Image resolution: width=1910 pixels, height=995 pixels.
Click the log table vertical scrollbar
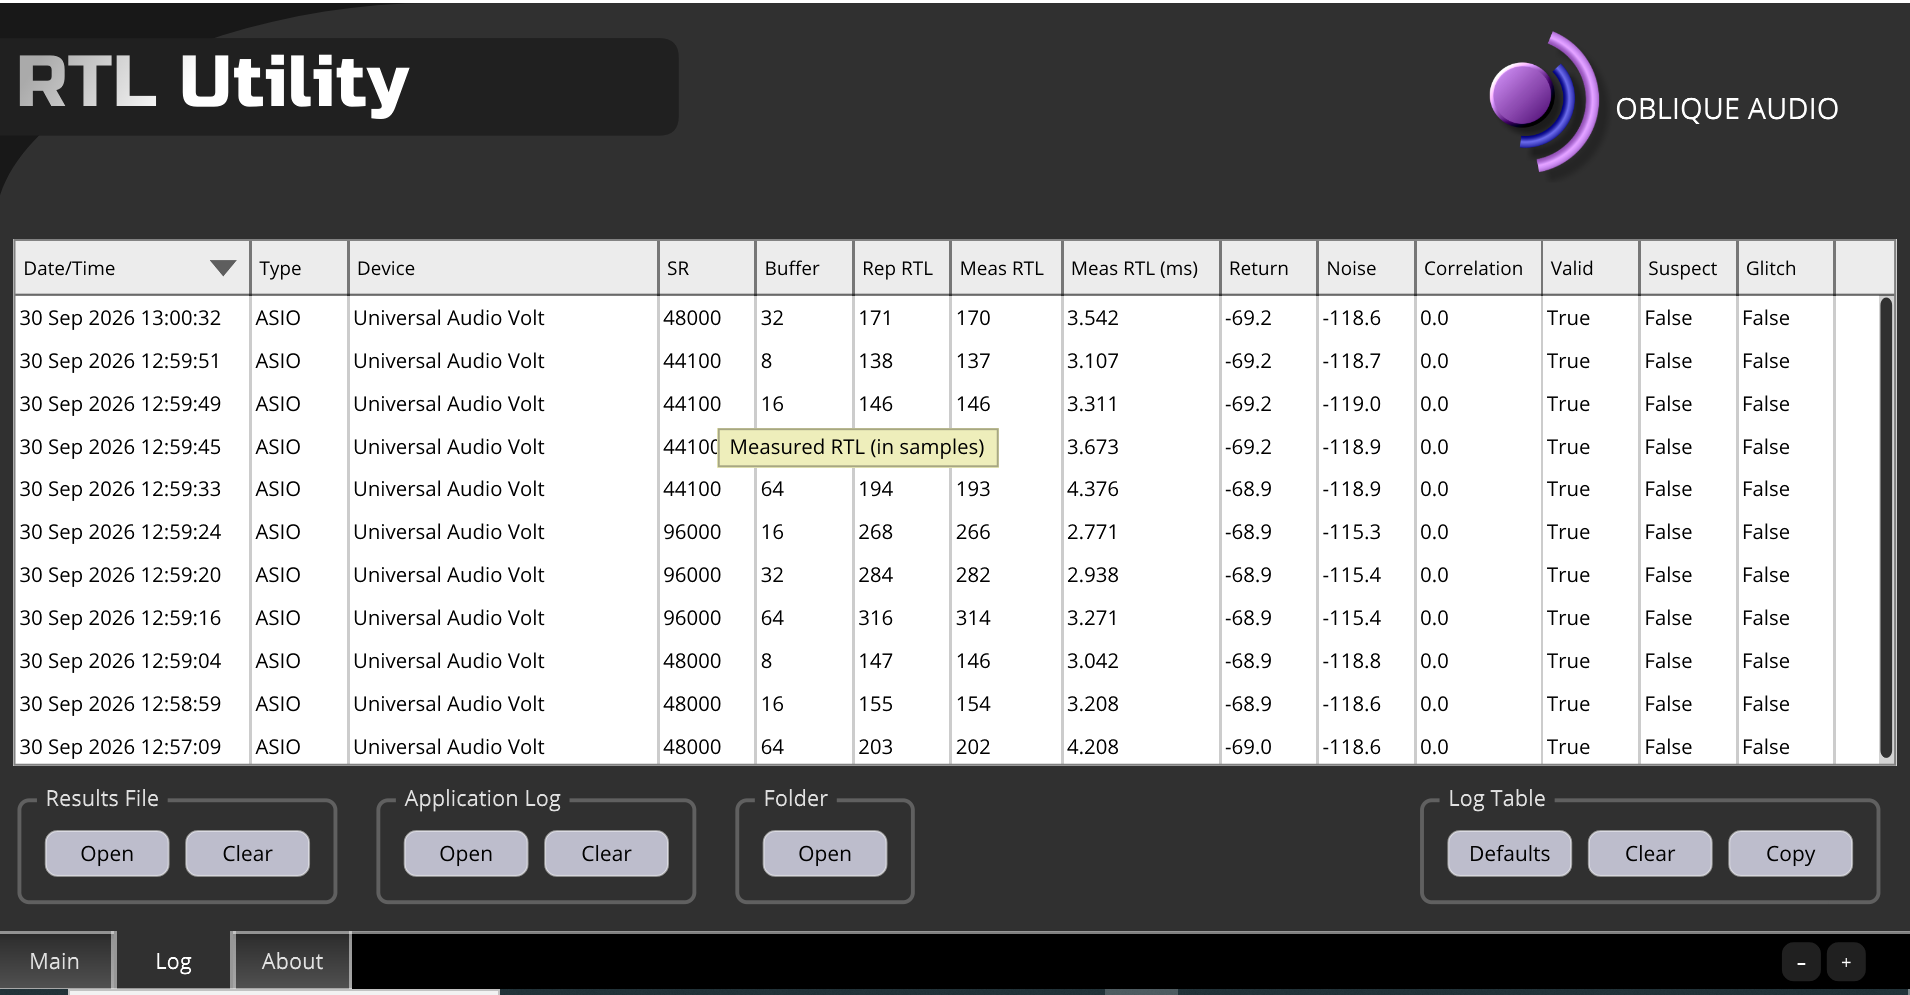point(1886,527)
